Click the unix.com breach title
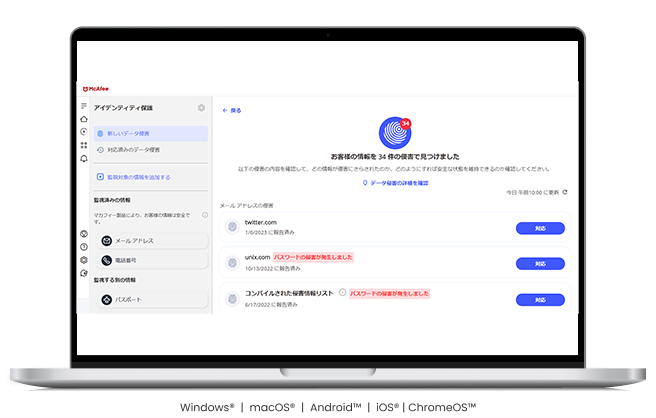This screenshot has height=418, width=656. click(x=257, y=257)
